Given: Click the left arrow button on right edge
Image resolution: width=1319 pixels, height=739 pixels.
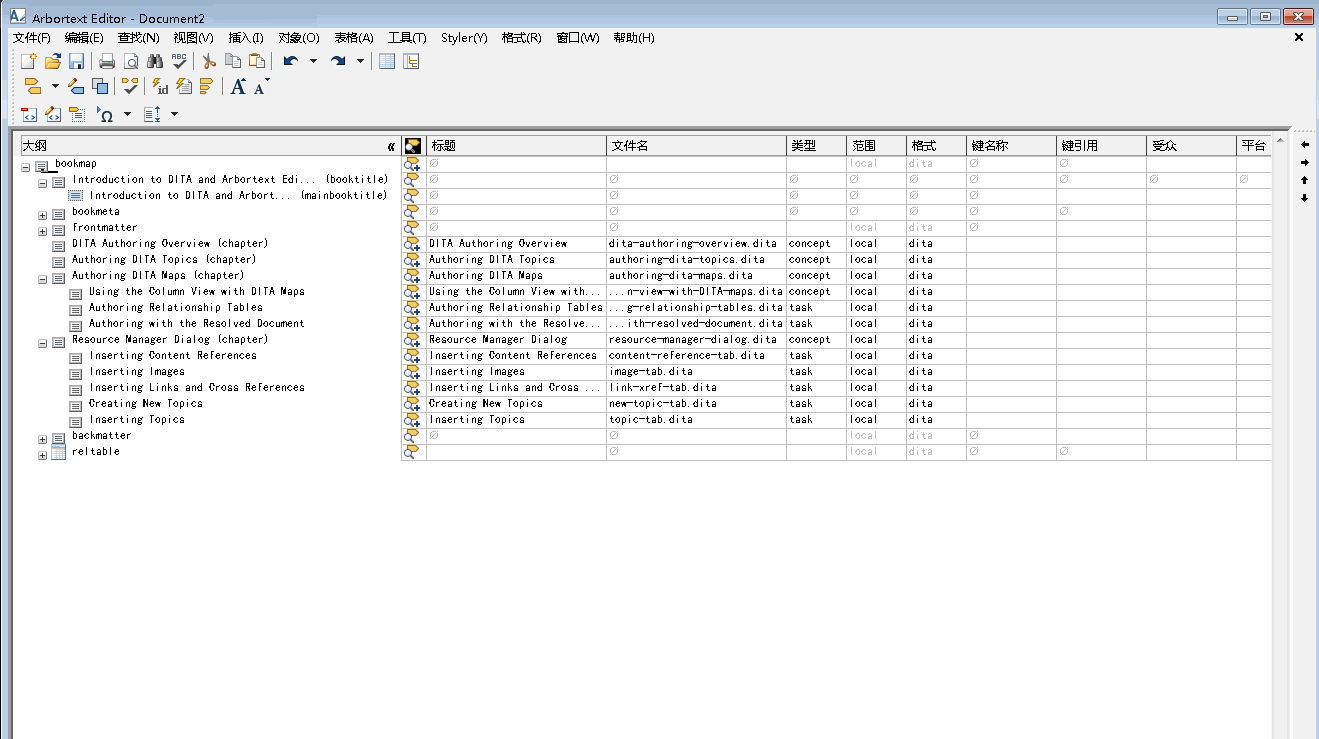Looking at the screenshot, I should pos(1305,144).
